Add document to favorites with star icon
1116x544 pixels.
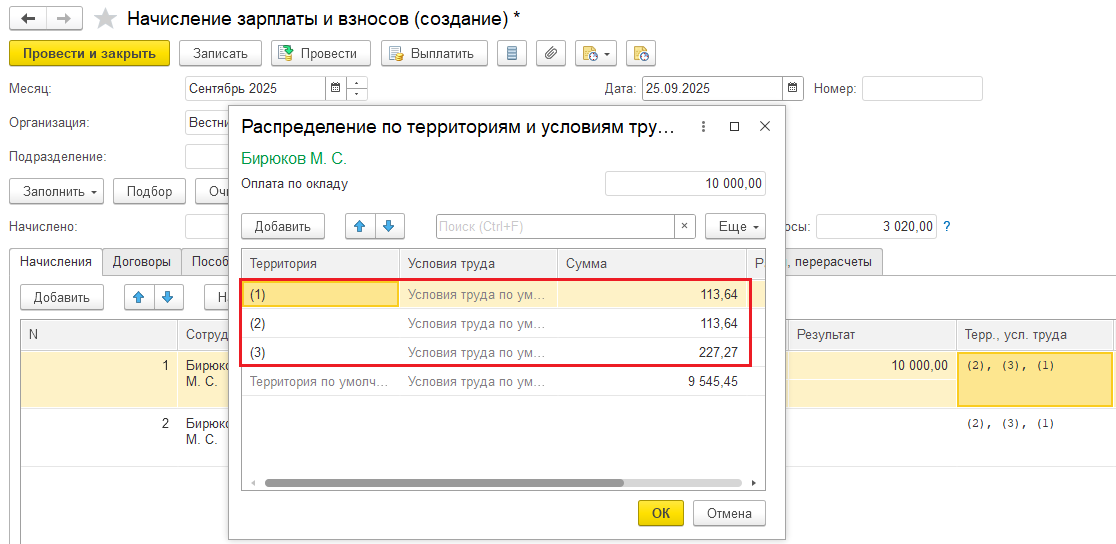pyautogui.click(x=105, y=19)
